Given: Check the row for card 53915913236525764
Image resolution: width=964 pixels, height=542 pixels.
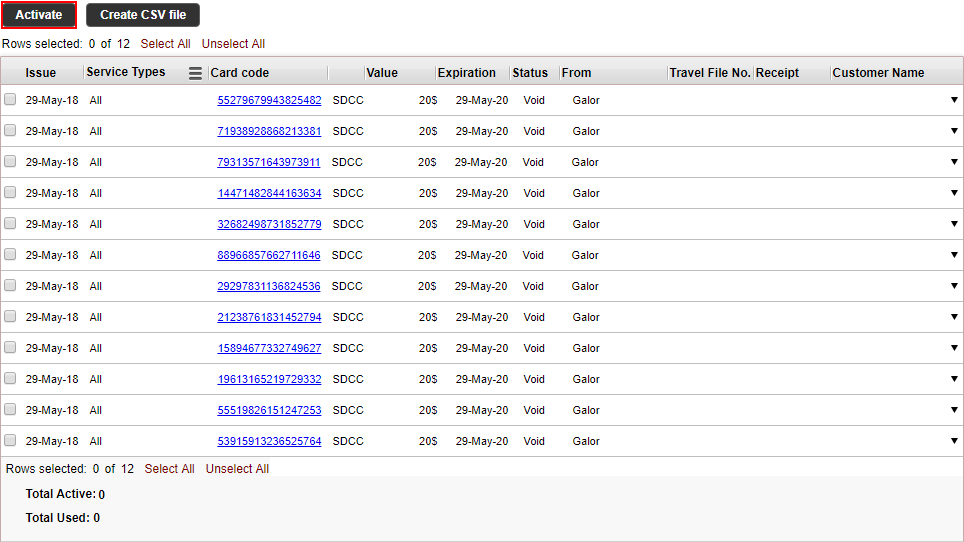Looking at the screenshot, I should (10, 441).
